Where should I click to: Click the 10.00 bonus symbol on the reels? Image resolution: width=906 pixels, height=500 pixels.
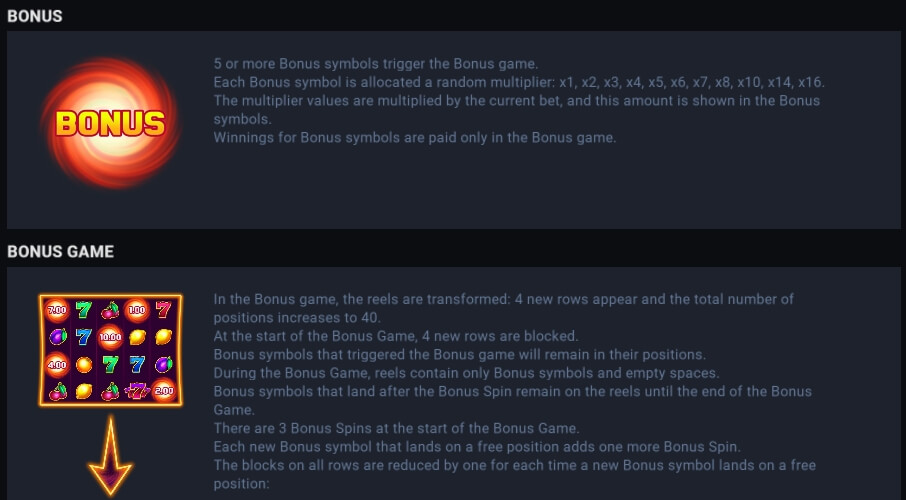point(110,337)
